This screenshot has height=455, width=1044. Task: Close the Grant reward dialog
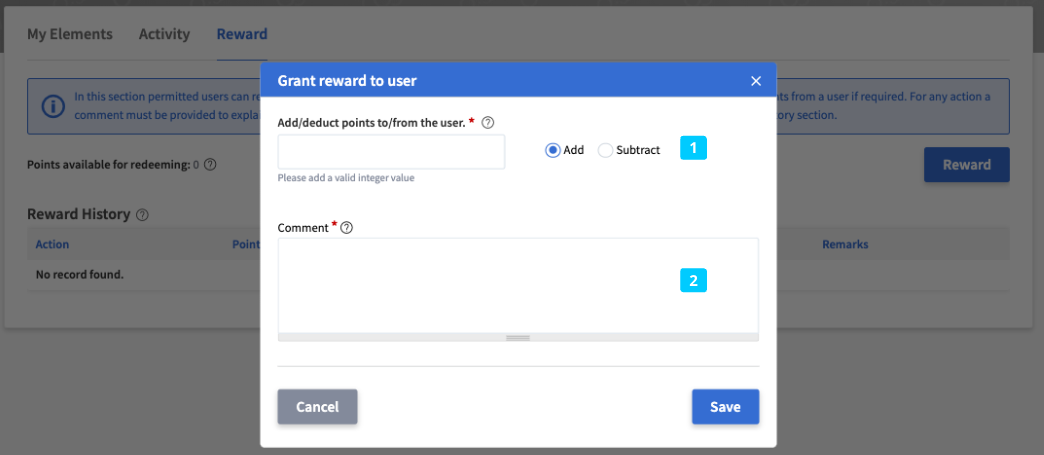point(756,81)
